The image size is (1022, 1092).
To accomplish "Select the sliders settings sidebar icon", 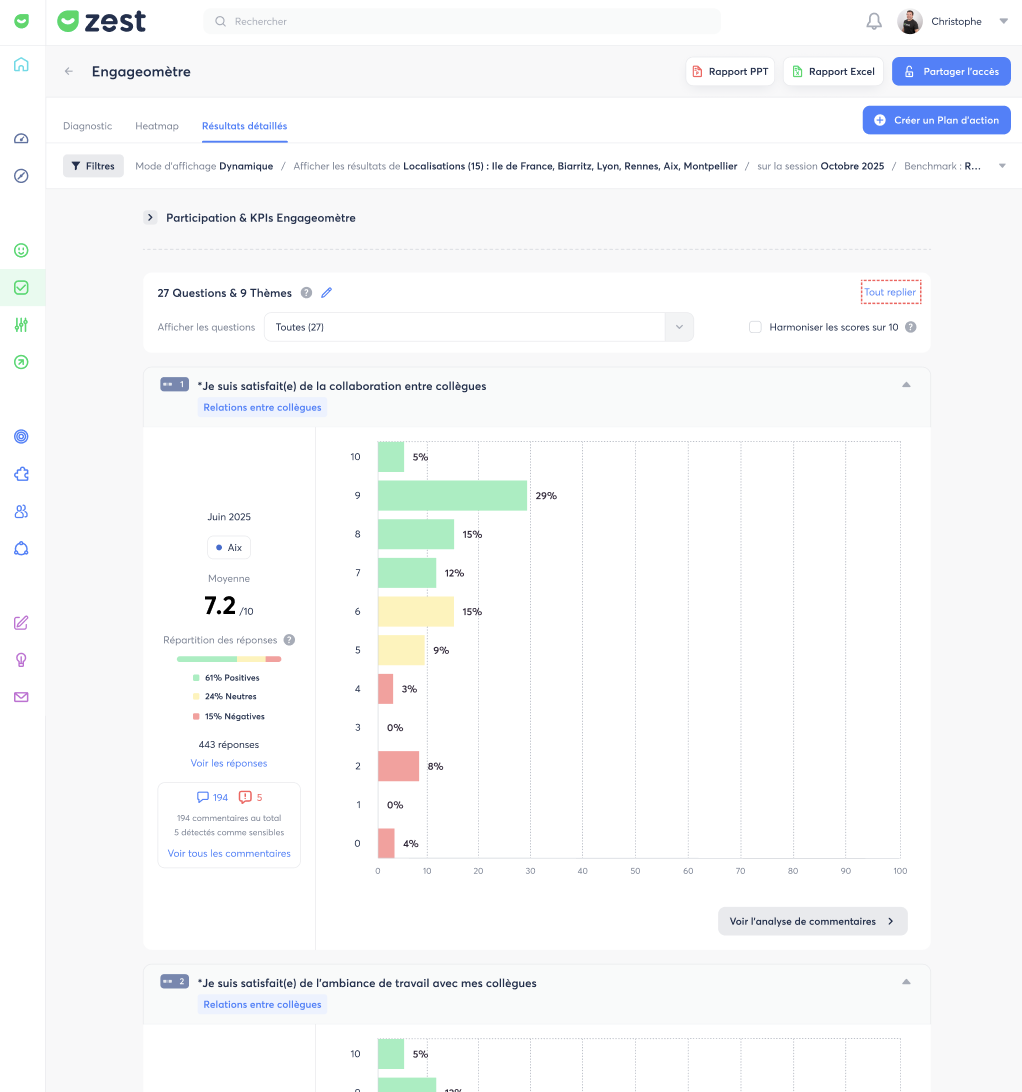I will pos(22,325).
